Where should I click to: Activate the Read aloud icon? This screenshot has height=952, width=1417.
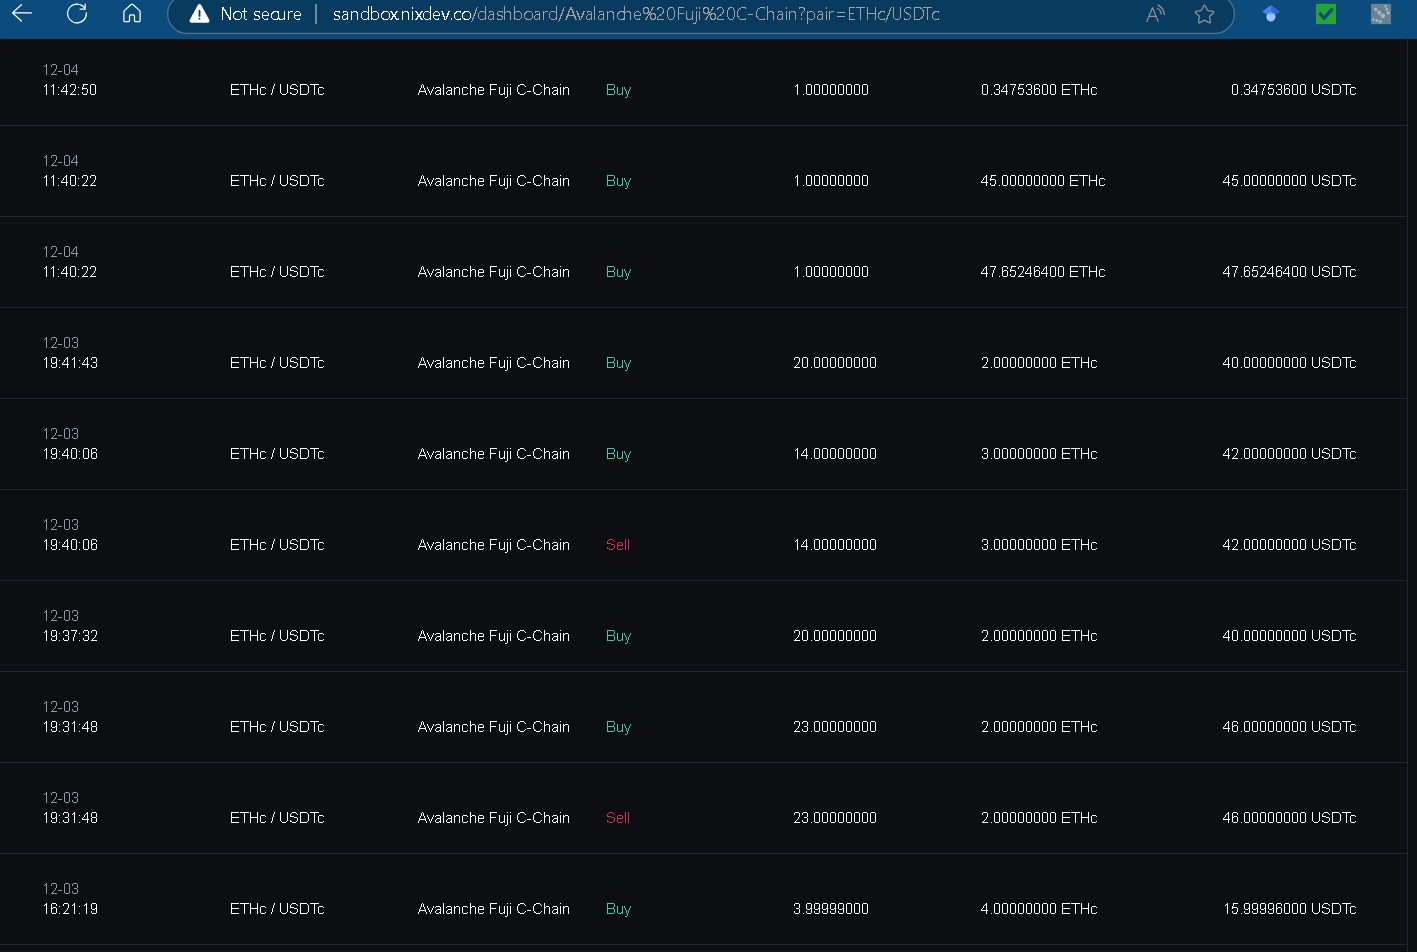[x=1155, y=14]
